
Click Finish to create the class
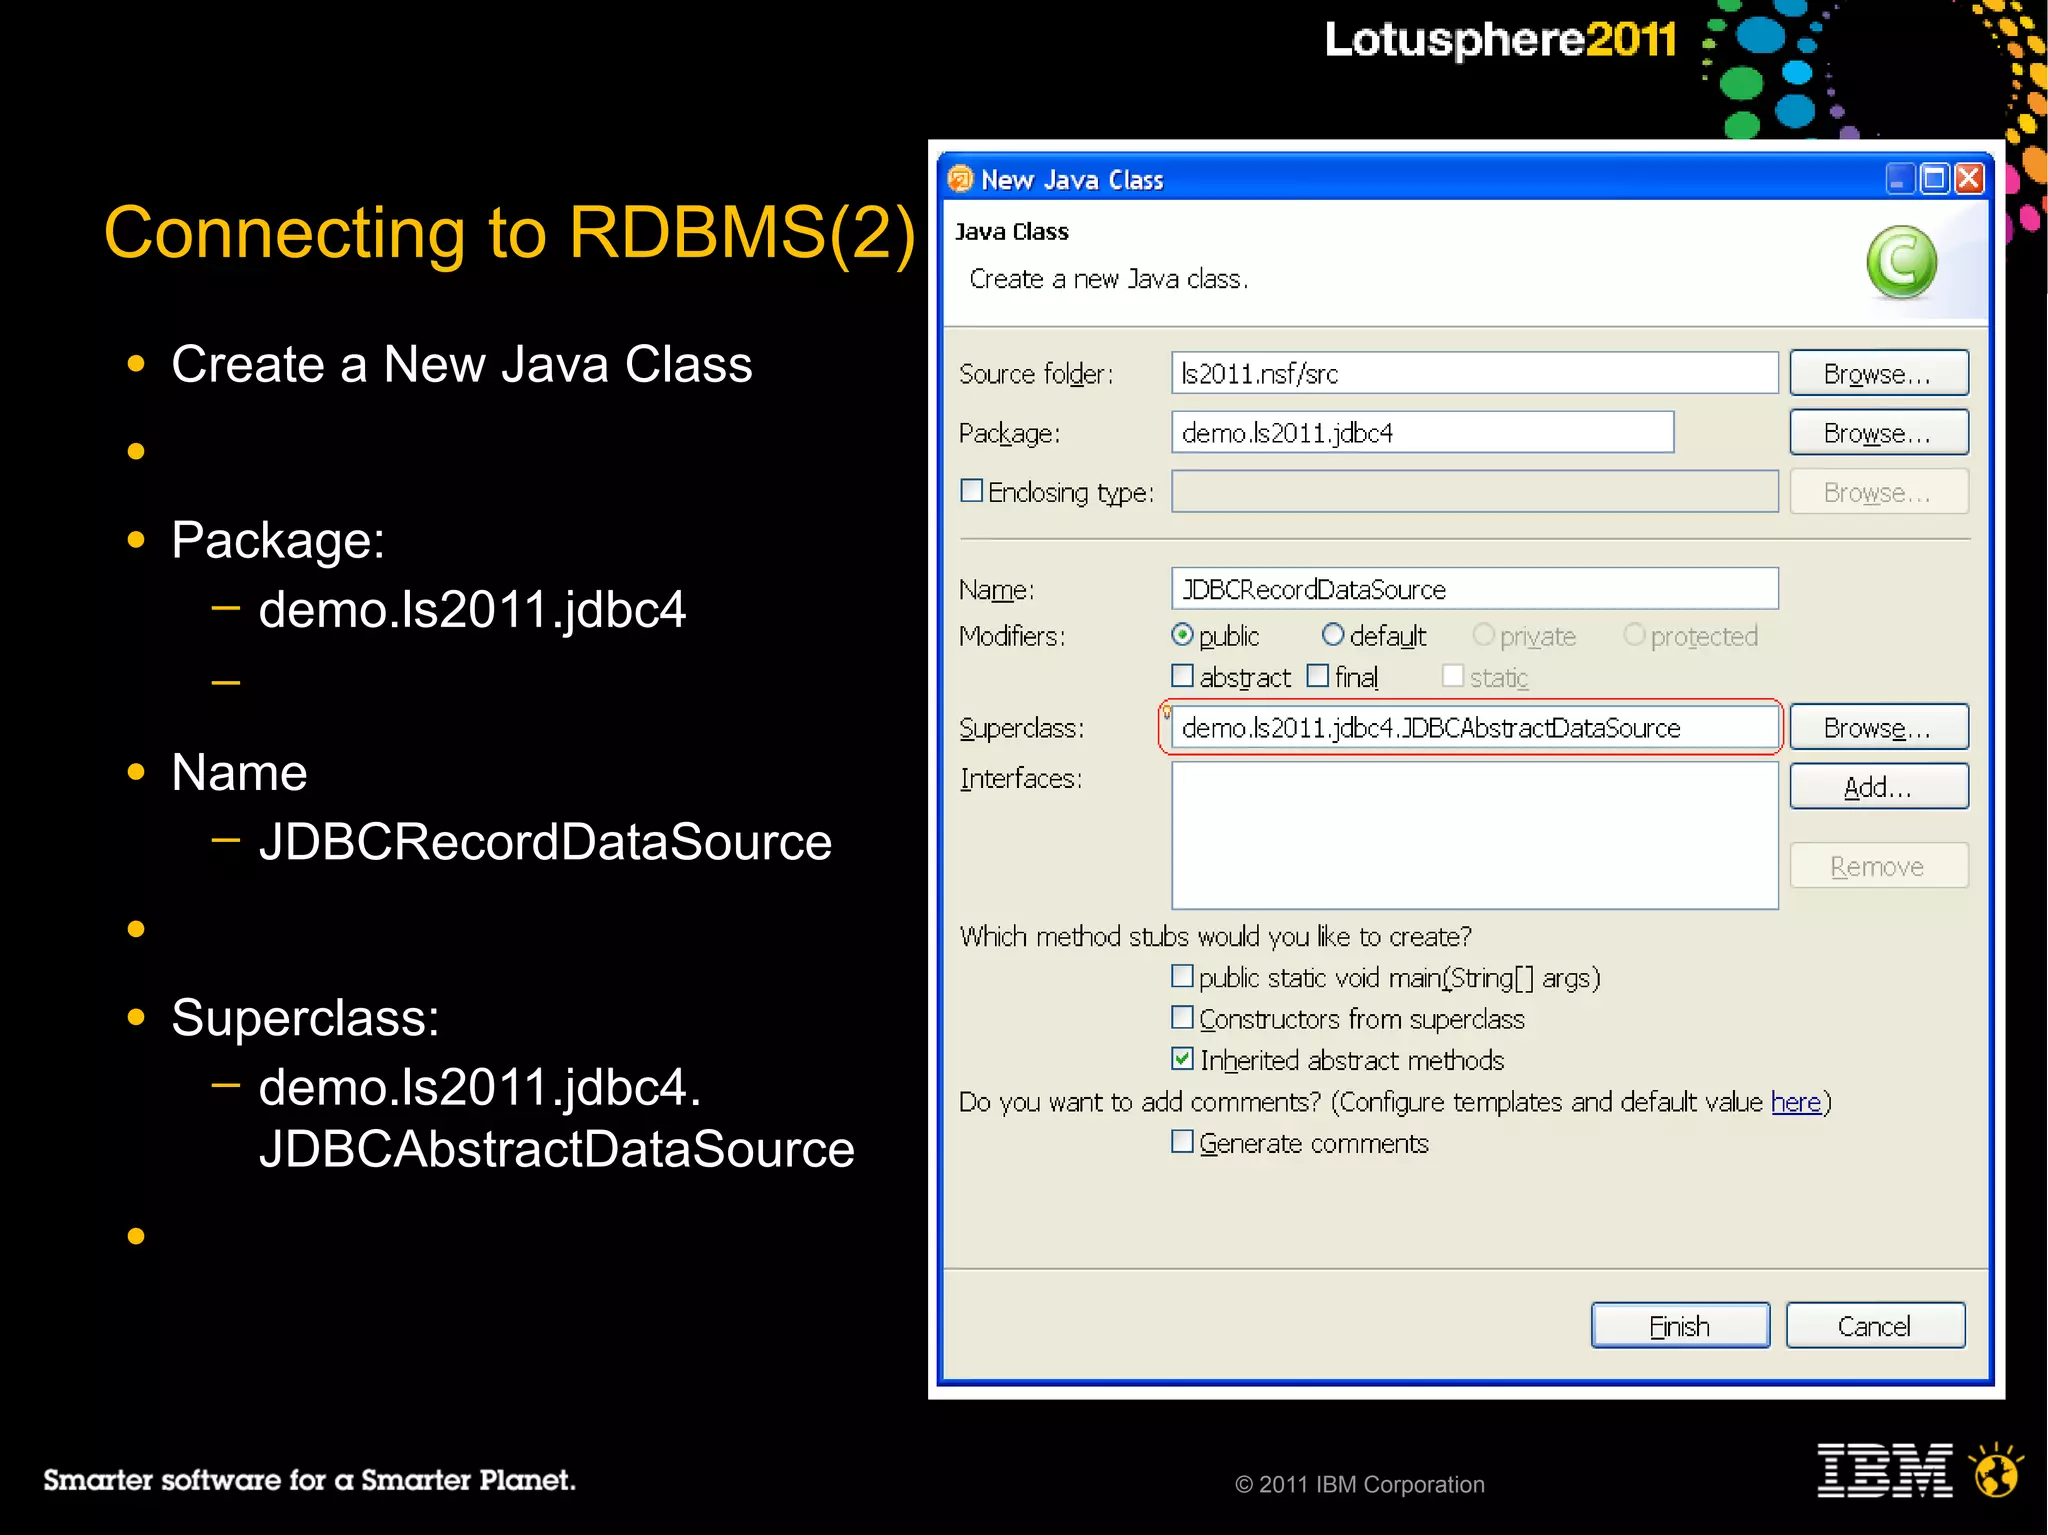pos(1680,1326)
